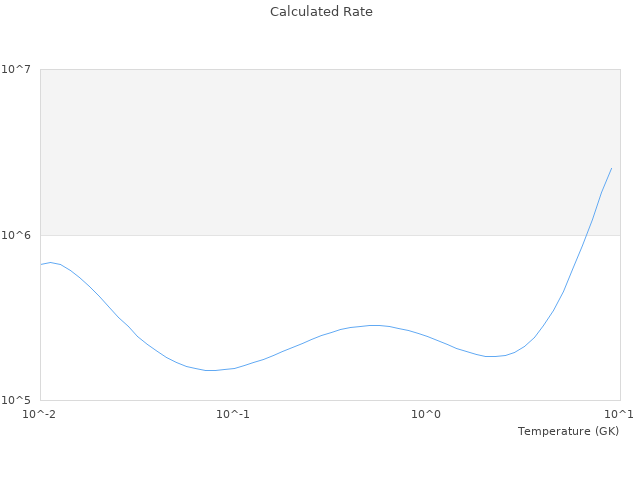
Task: Click the "Calculated Rate" chart title
Action: coord(321,12)
